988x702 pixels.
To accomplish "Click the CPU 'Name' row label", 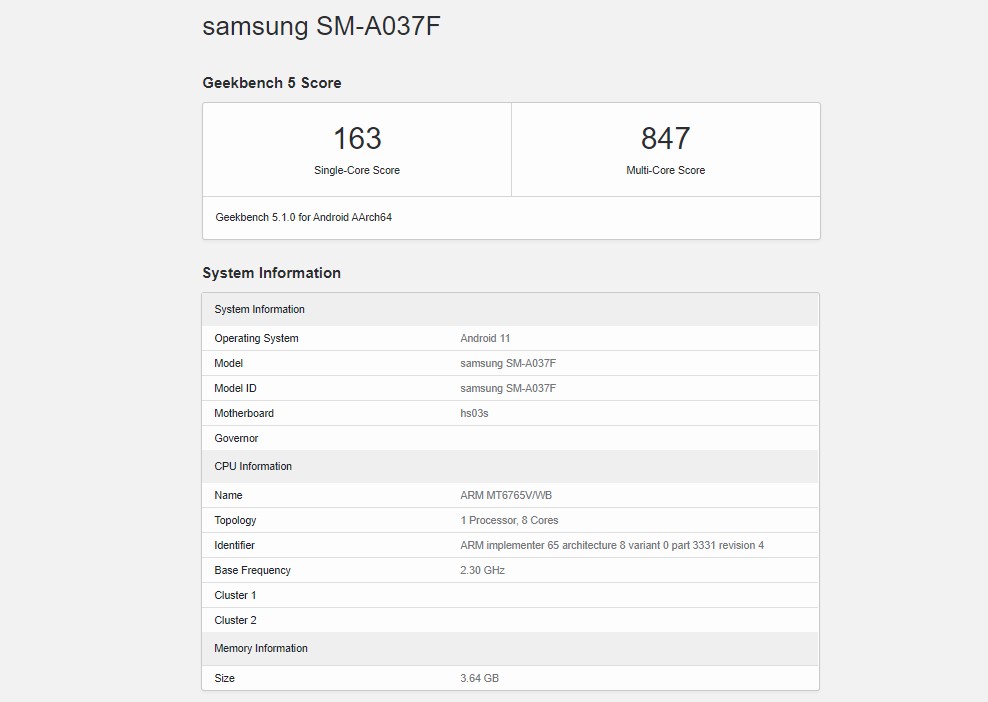I will coord(228,495).
